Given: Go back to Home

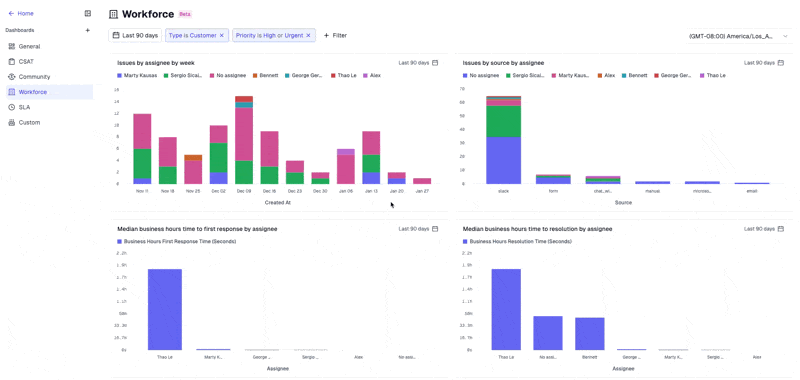Looking at the screenshot, I should [21, 14].
